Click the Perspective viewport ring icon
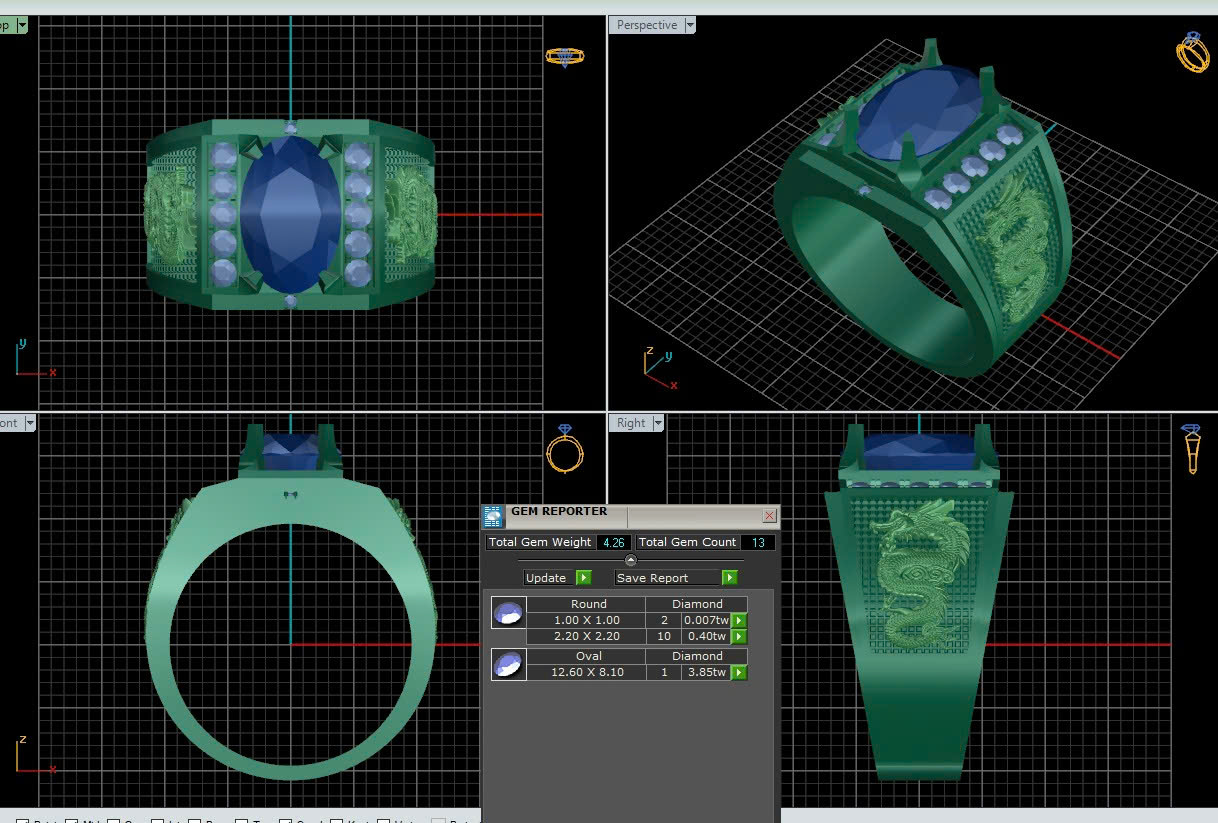Image resolution: width=1218 pixels, height=823 pixels. [x=1192, y=52]
